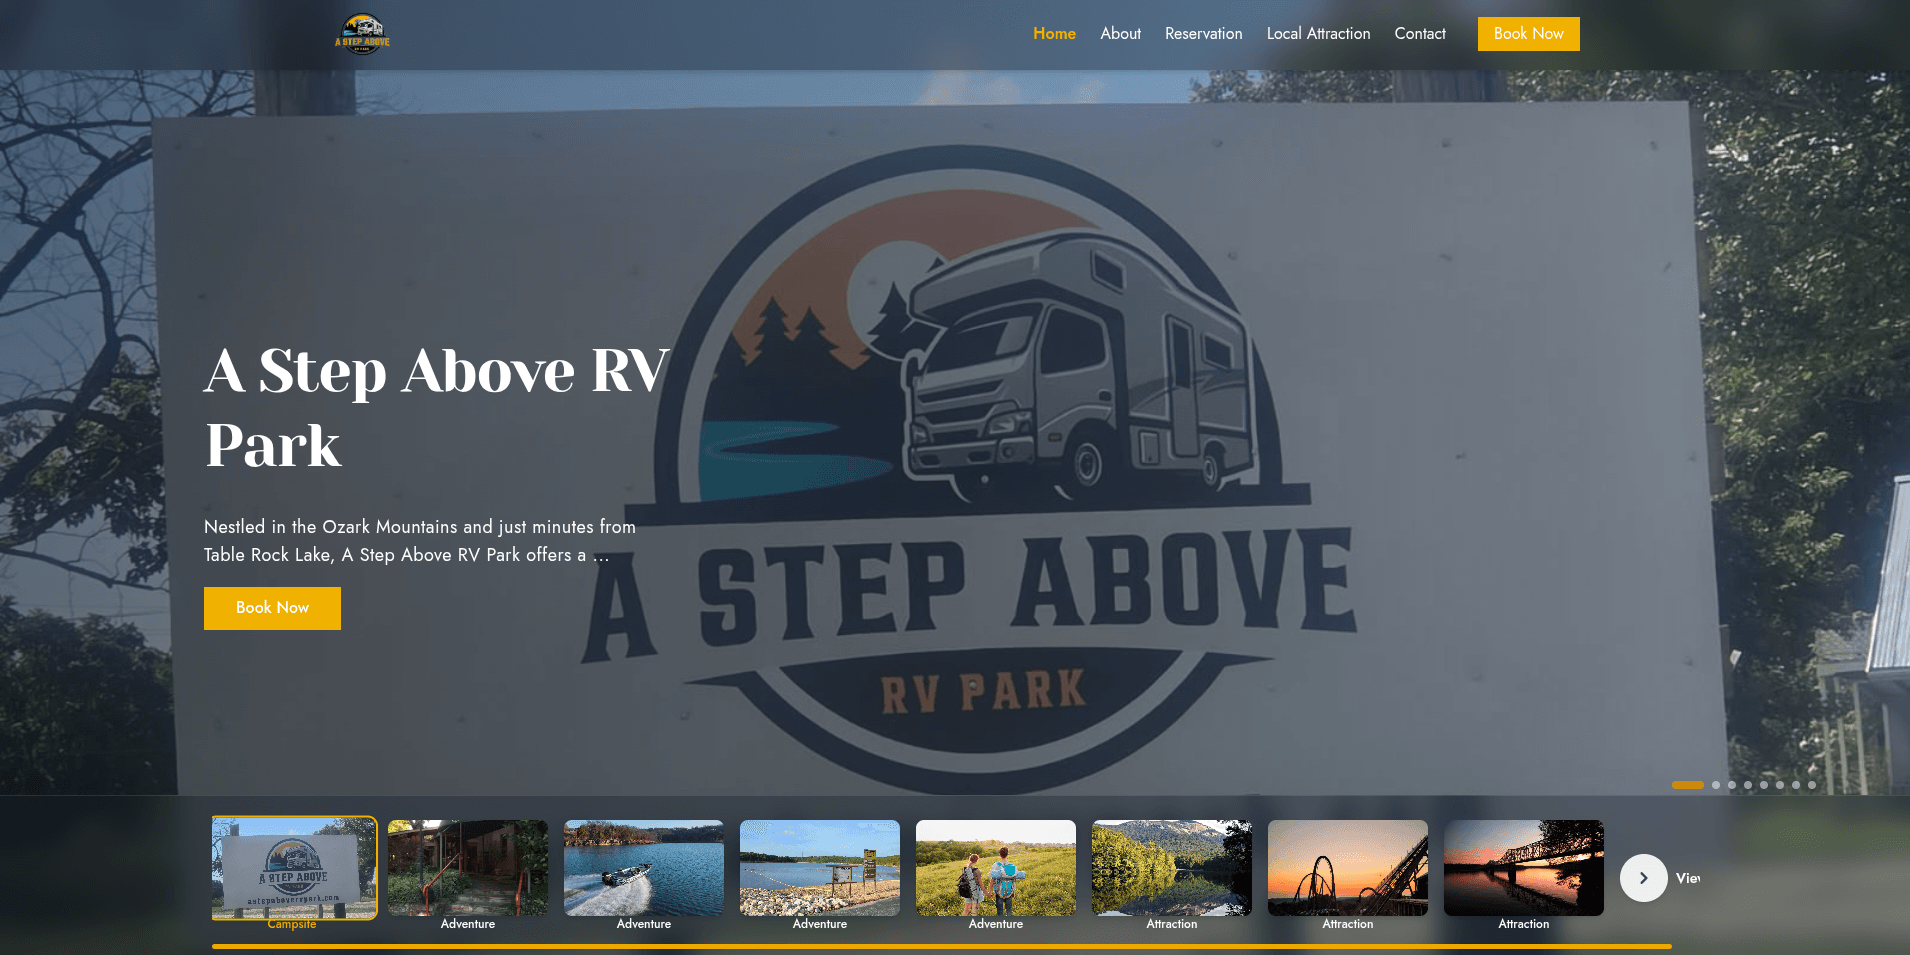This screenshot has width=1910, height=955.
Task: Click the circular next-arrow in the gallery
Action: (1643, 877)
